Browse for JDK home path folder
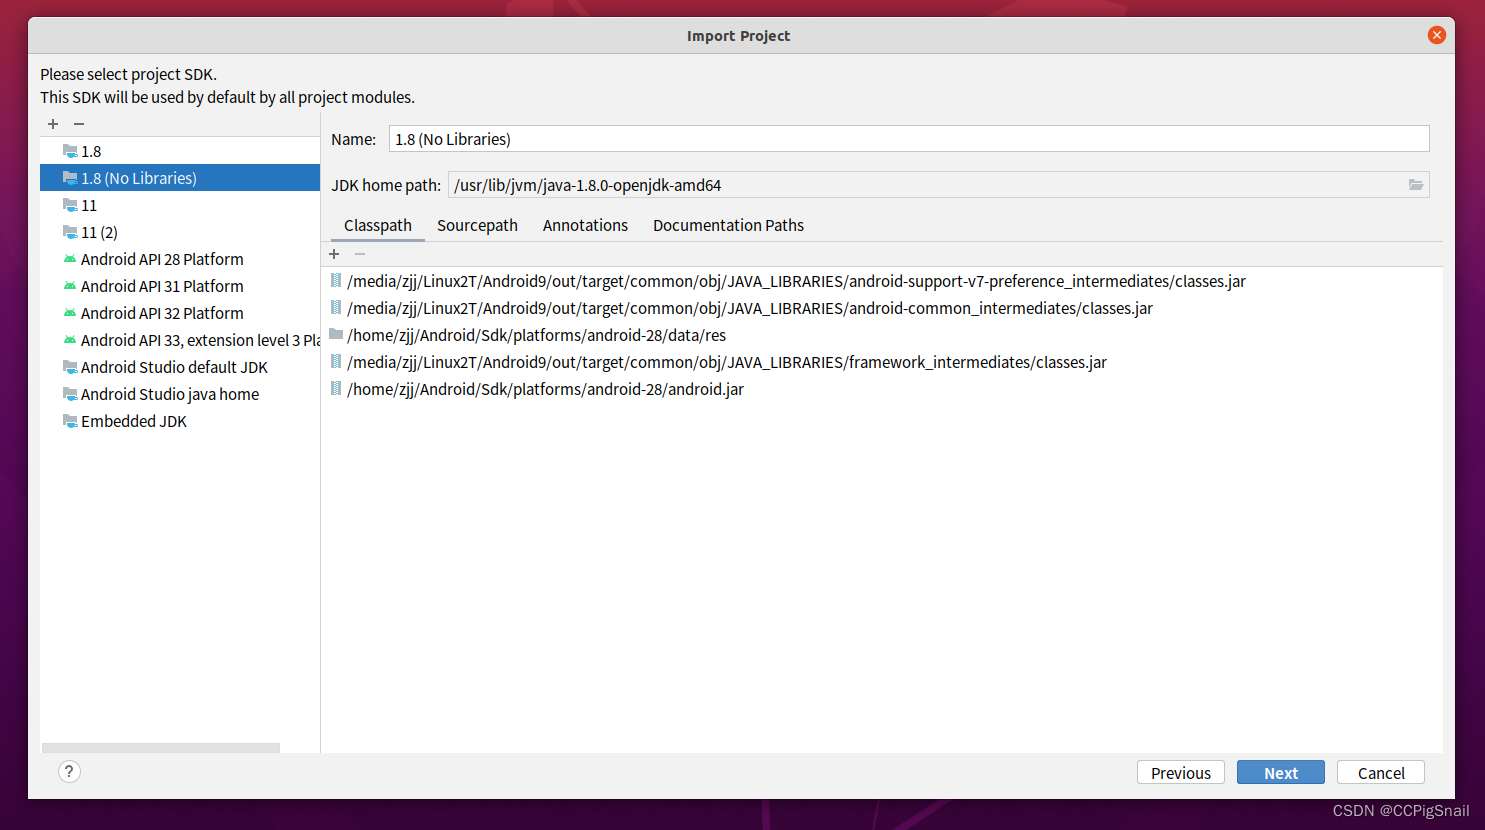1485x830 pixels. [x=1416, y=185]
